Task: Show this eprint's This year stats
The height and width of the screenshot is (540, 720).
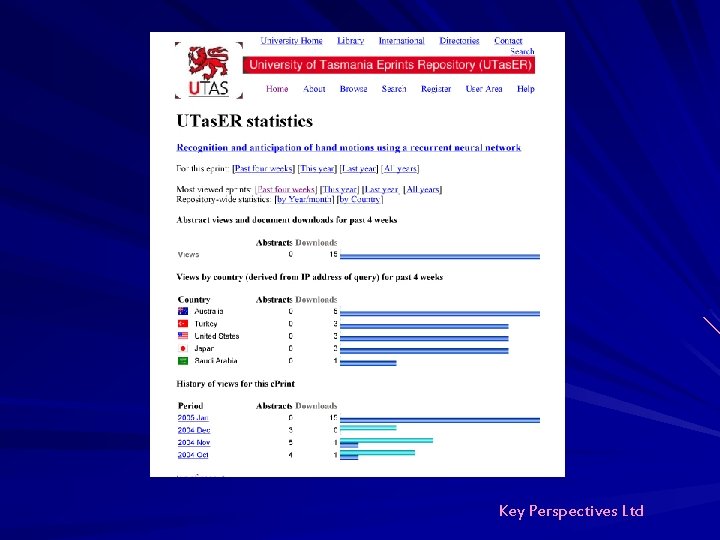Action: coord(317,169)
